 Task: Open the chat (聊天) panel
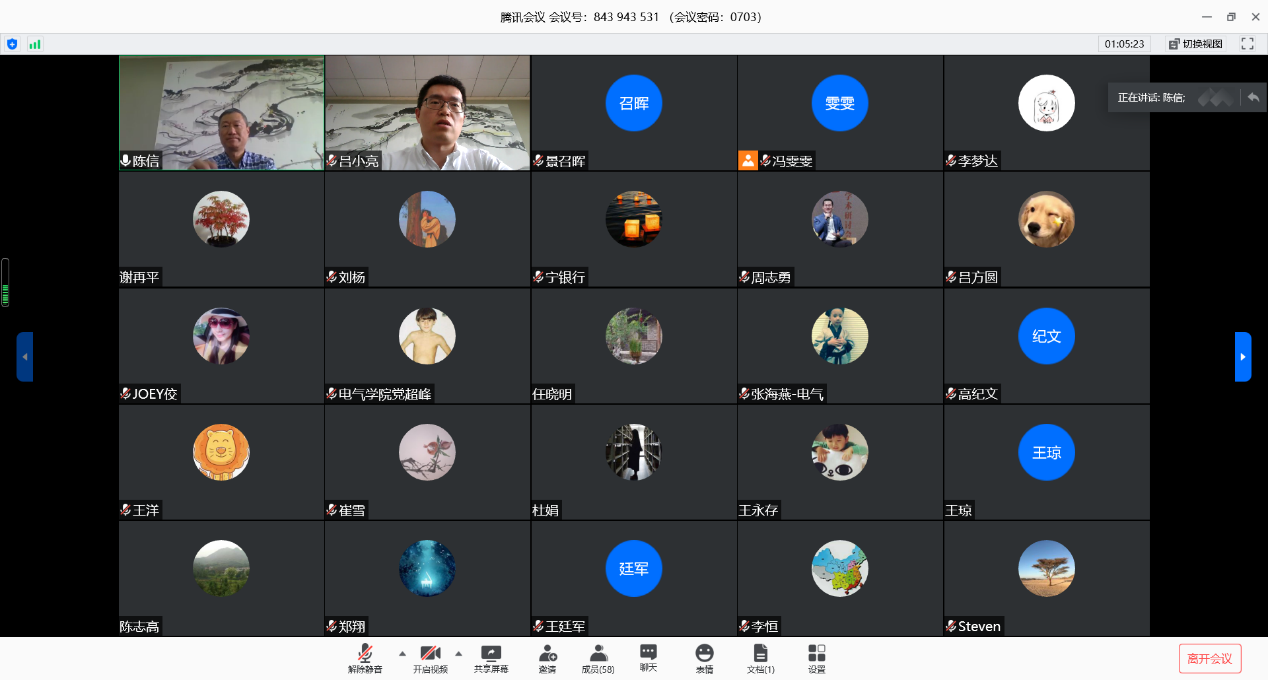(648, 656)
